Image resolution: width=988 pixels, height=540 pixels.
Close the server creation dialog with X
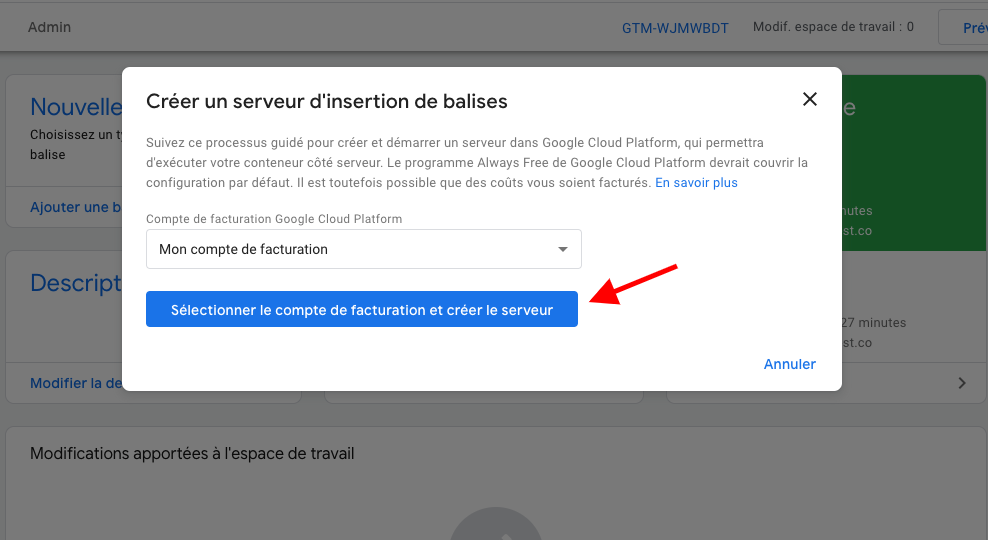810,100
